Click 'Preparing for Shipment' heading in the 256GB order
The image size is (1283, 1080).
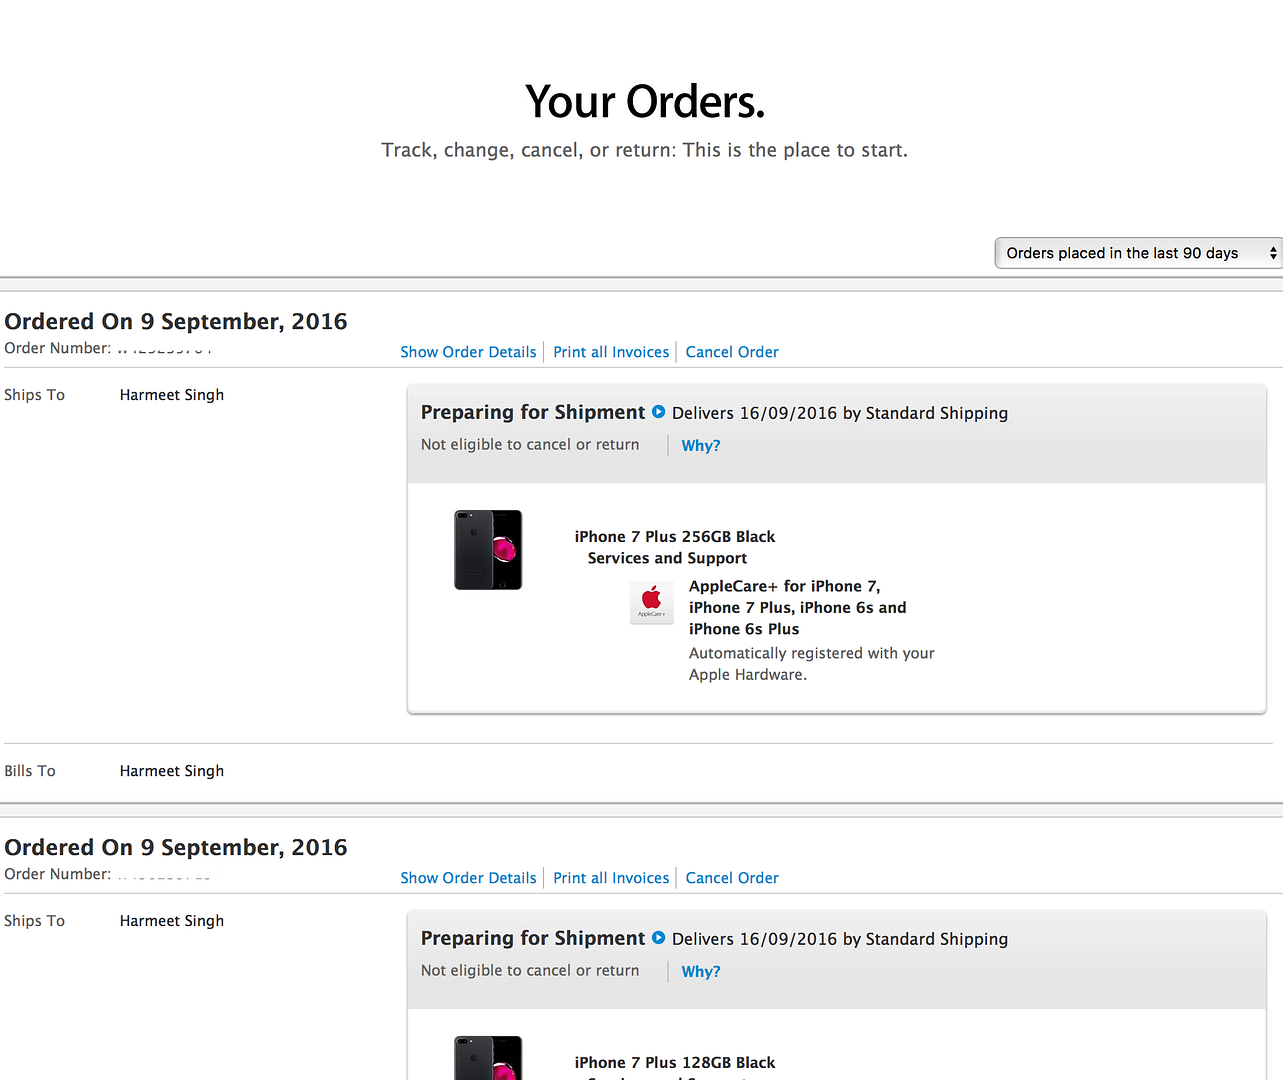[533, 412]
